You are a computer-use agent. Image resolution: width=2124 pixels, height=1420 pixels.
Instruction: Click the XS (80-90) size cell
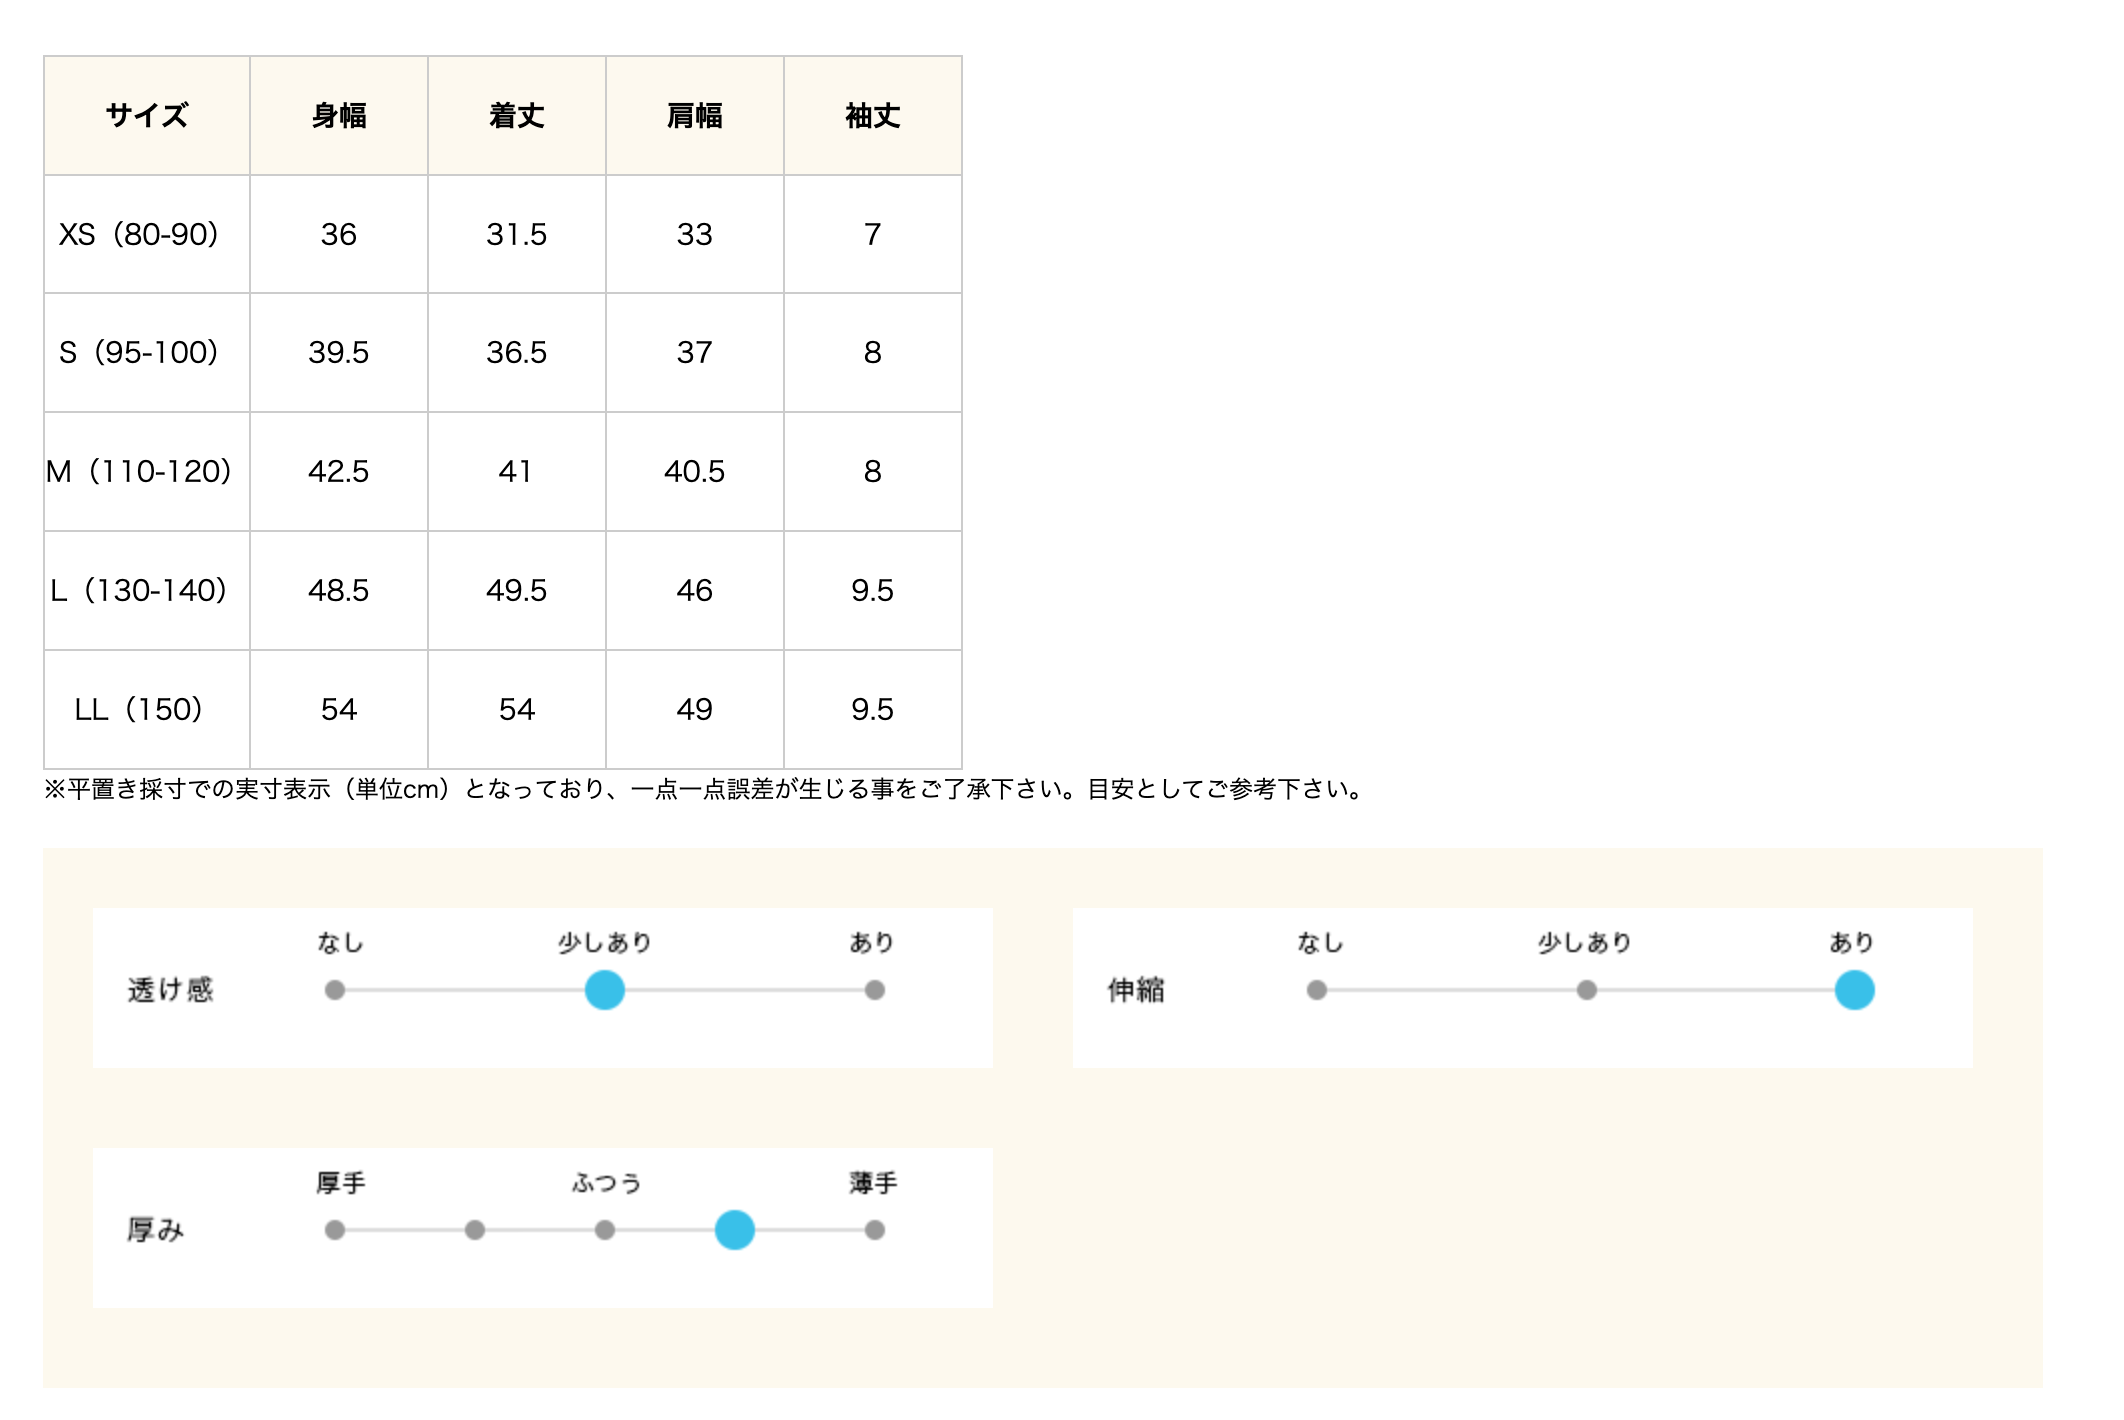tap(139, 234)
